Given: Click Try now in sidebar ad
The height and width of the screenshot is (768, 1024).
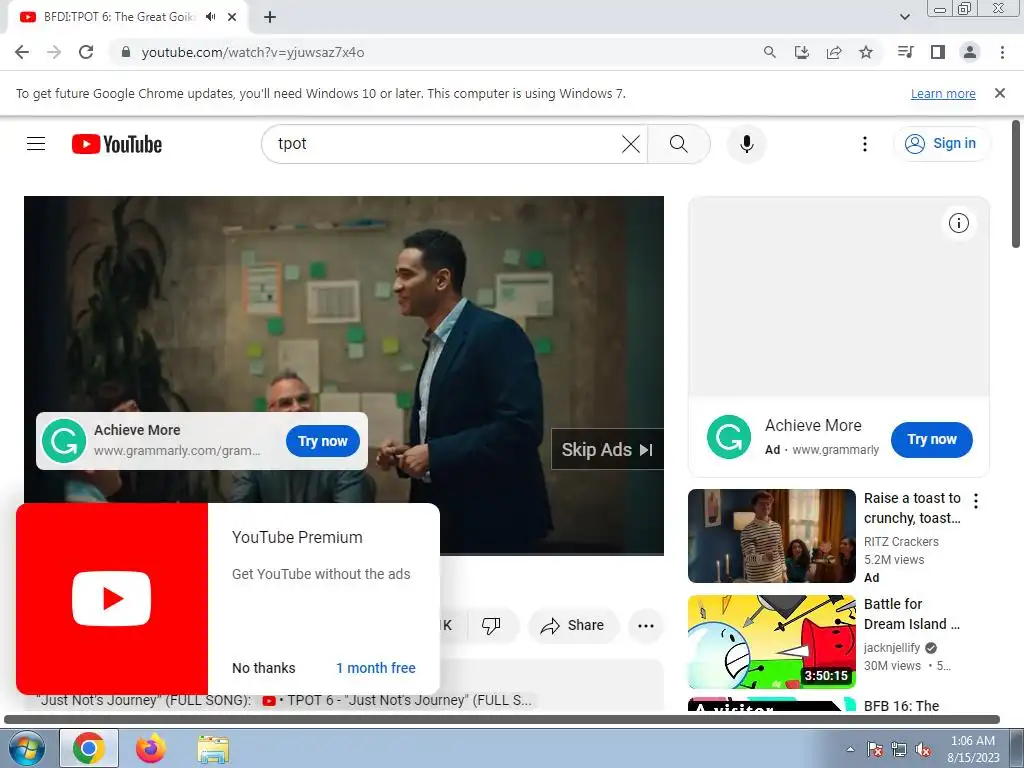Looking at the screenshot, I should pyautogui.click(x=931, y=440).
